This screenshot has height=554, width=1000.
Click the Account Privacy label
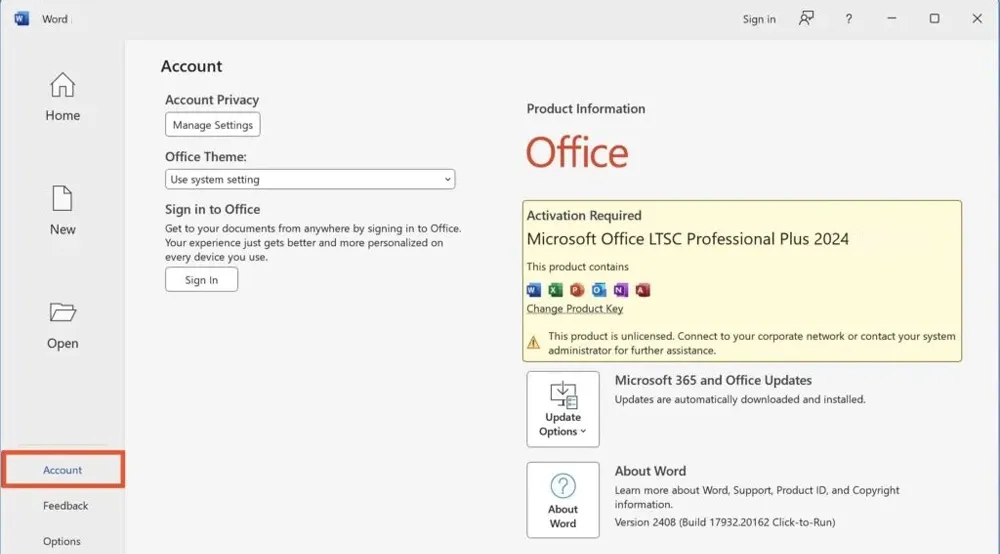[x=212, y=100]
